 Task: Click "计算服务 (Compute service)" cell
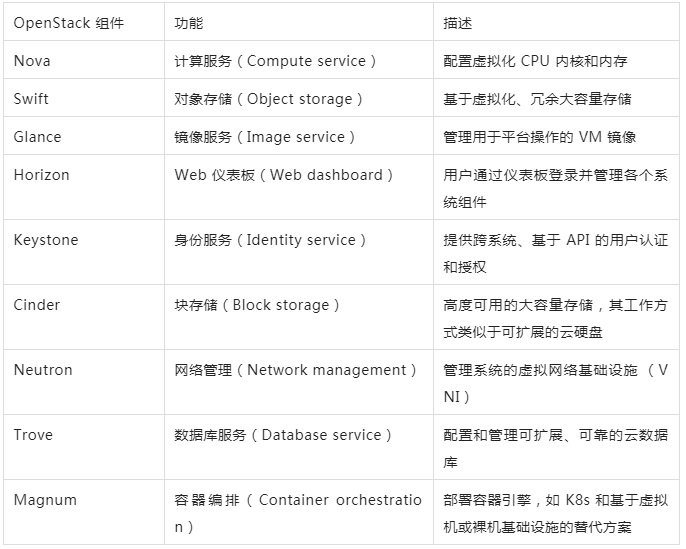[x=276, y=61]
